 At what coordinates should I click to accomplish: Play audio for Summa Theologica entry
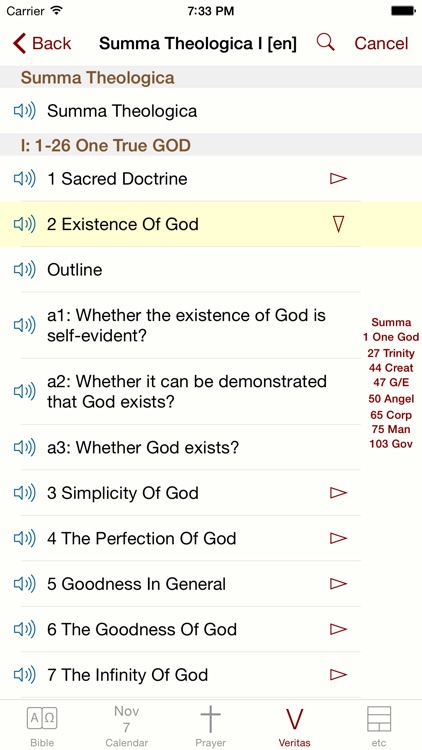pos(24,111)
